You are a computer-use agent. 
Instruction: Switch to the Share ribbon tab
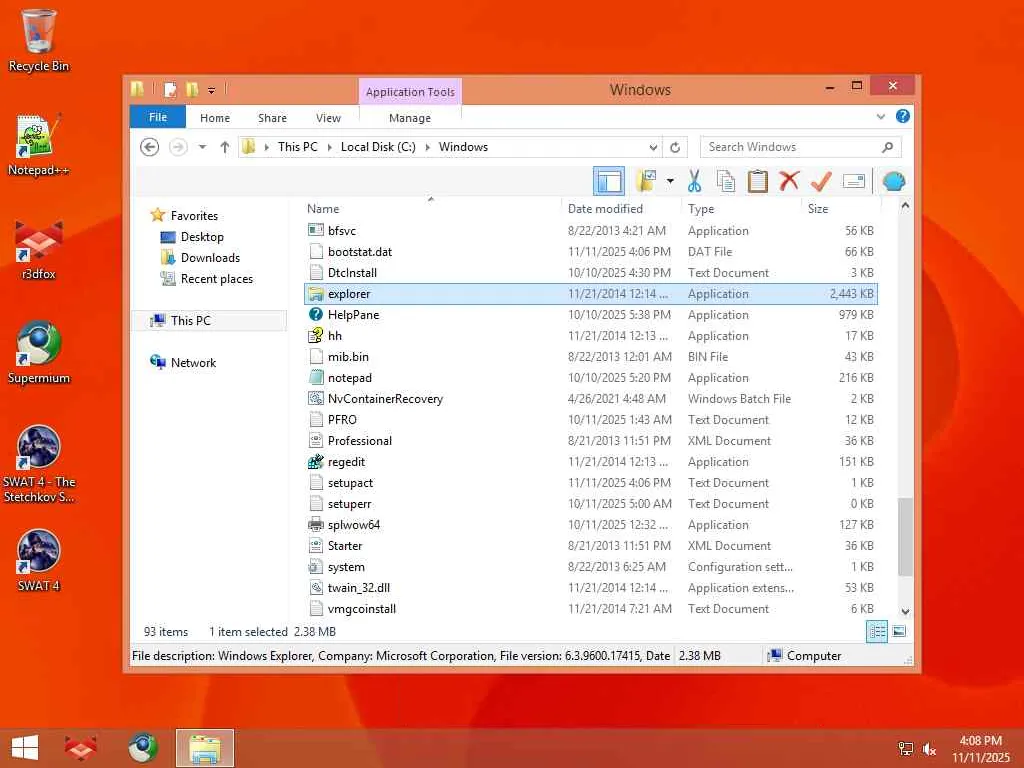272,118
